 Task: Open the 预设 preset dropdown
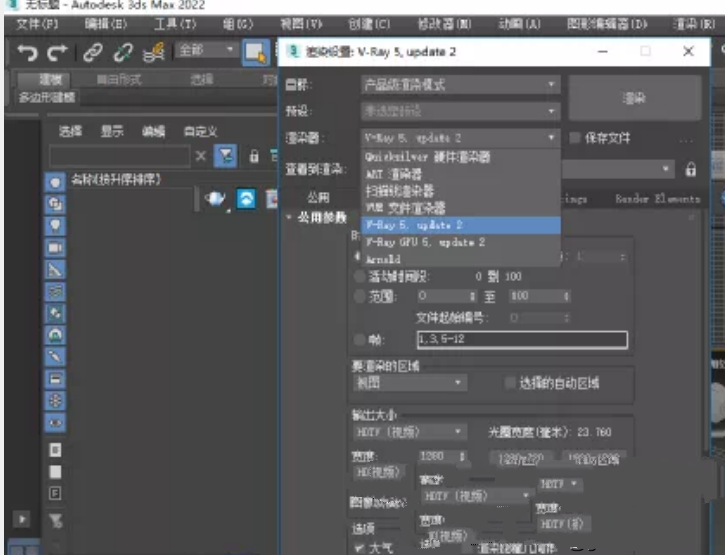tap(461, 111)
